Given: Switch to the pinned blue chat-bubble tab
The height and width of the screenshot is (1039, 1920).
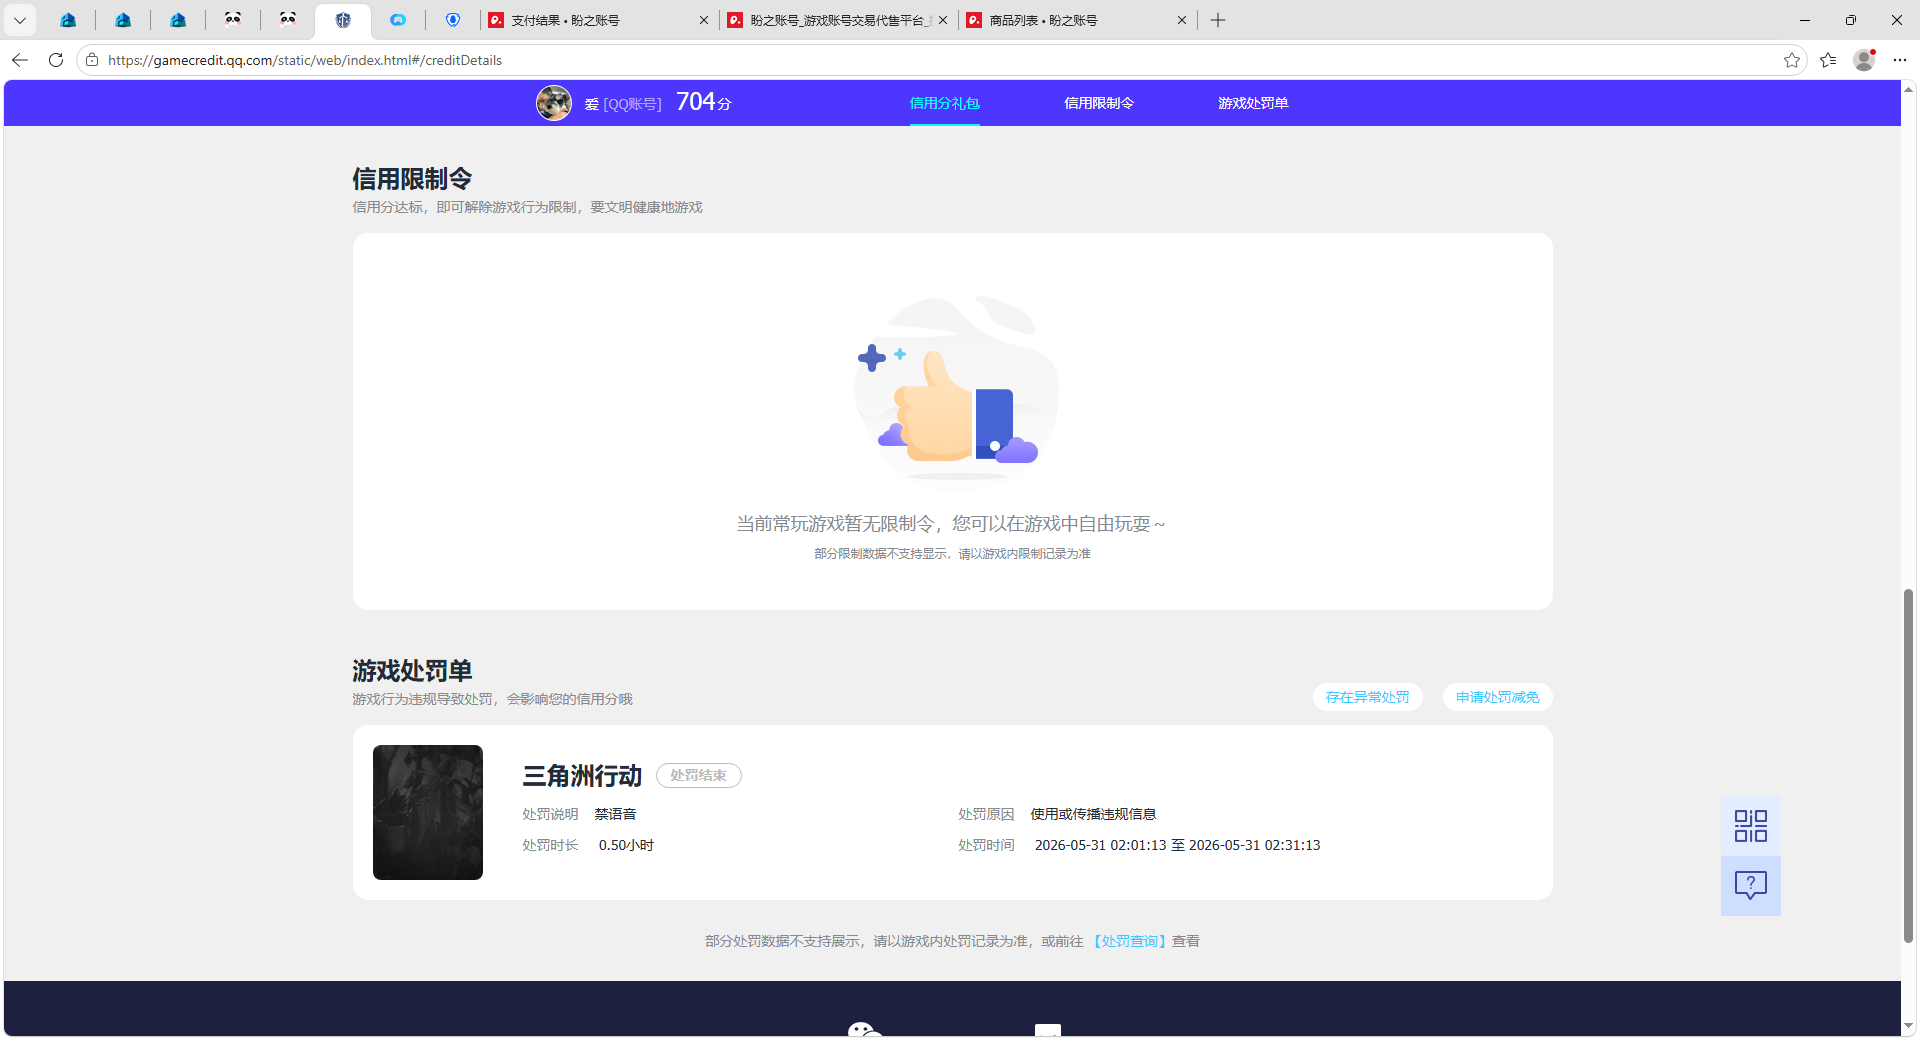Looking at the screenshot, I should [x=398, y=20].
